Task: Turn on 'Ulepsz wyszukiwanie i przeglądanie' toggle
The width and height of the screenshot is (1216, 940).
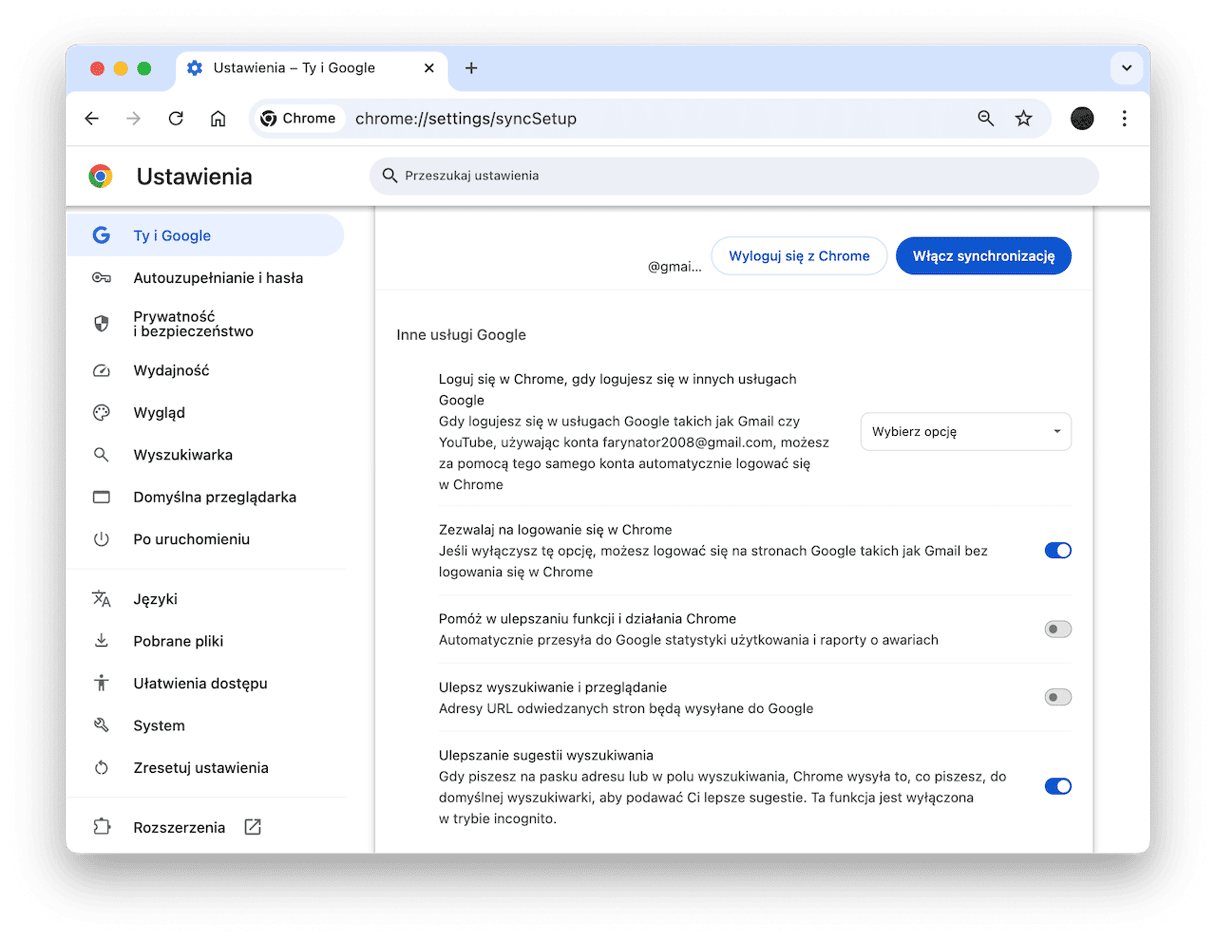Action: tap(1057, 697)
